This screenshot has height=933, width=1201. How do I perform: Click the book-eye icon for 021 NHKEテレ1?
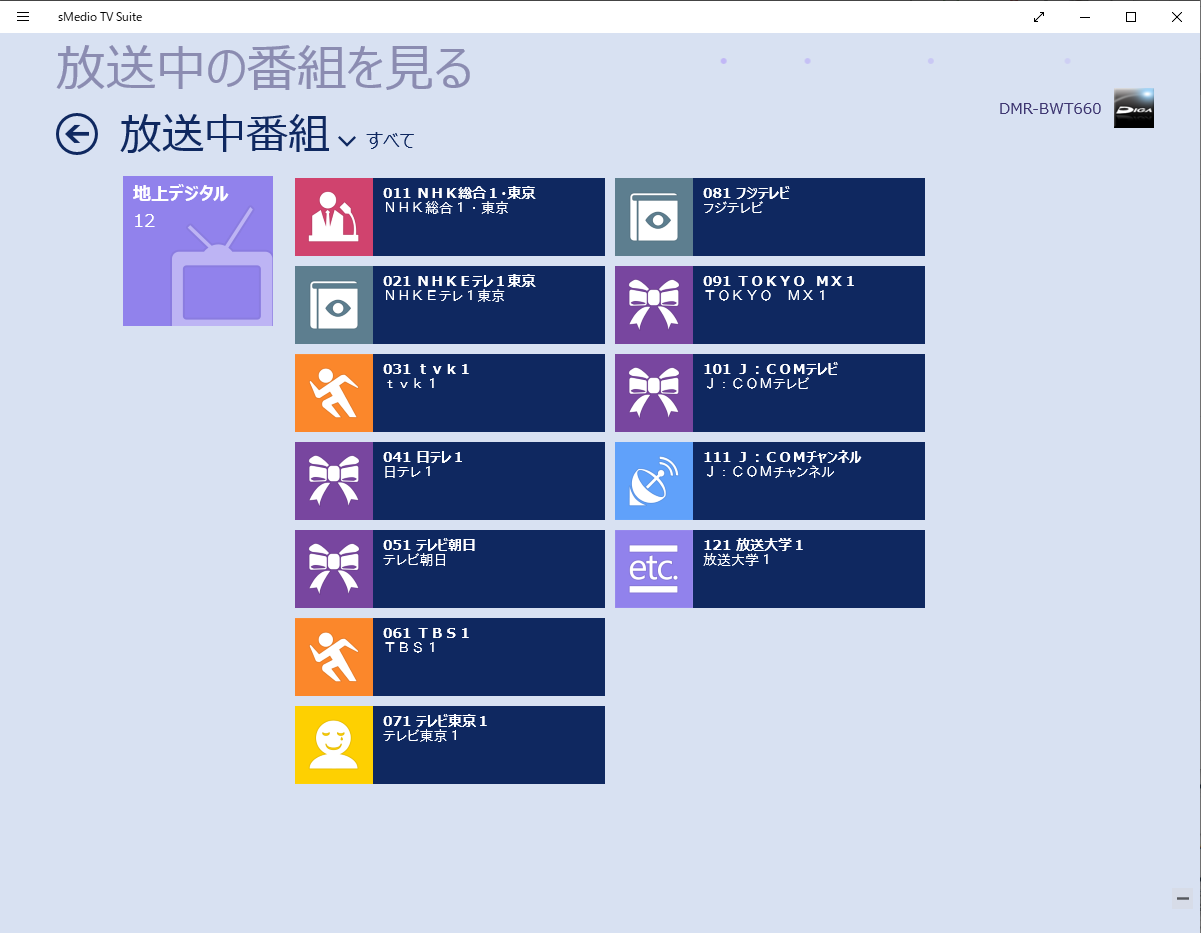(x=334, y=305)
